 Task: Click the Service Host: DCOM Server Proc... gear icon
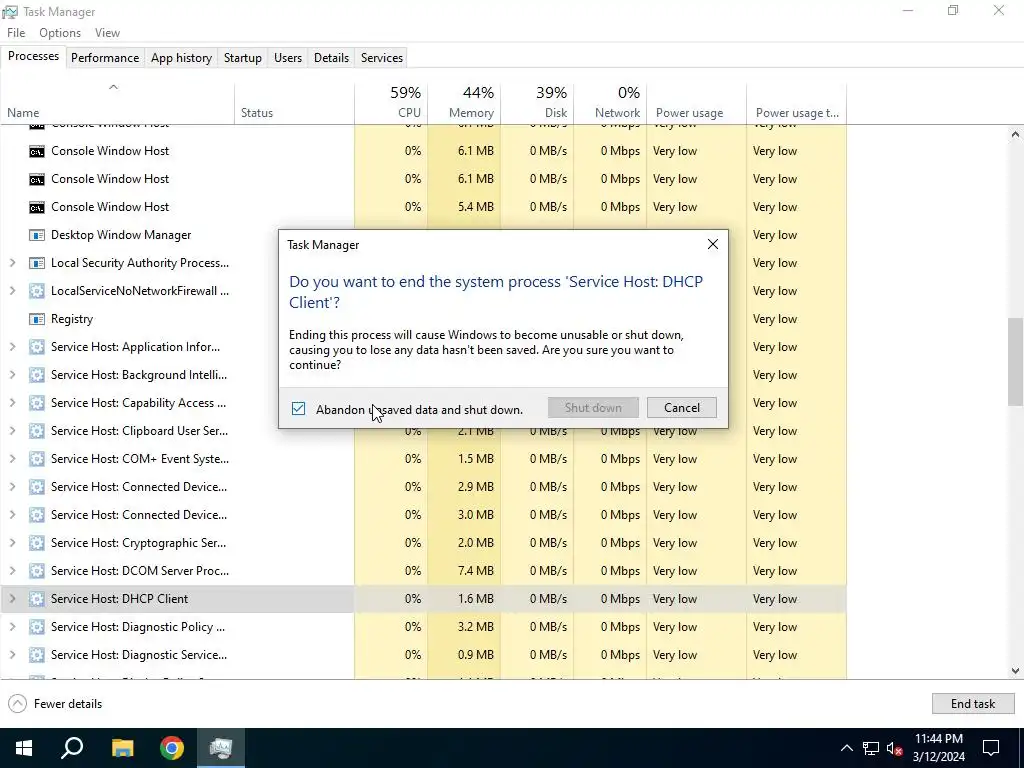click(x=37, y=571)
